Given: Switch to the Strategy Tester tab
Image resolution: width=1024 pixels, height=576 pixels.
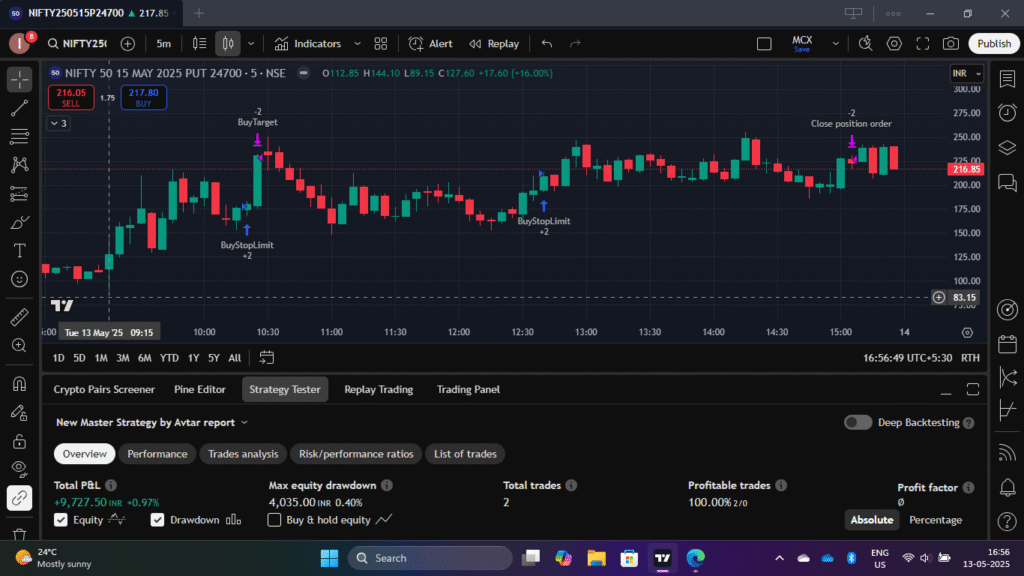Looking at the screenshot, I should pyautogui.click(x=285, y=389).
